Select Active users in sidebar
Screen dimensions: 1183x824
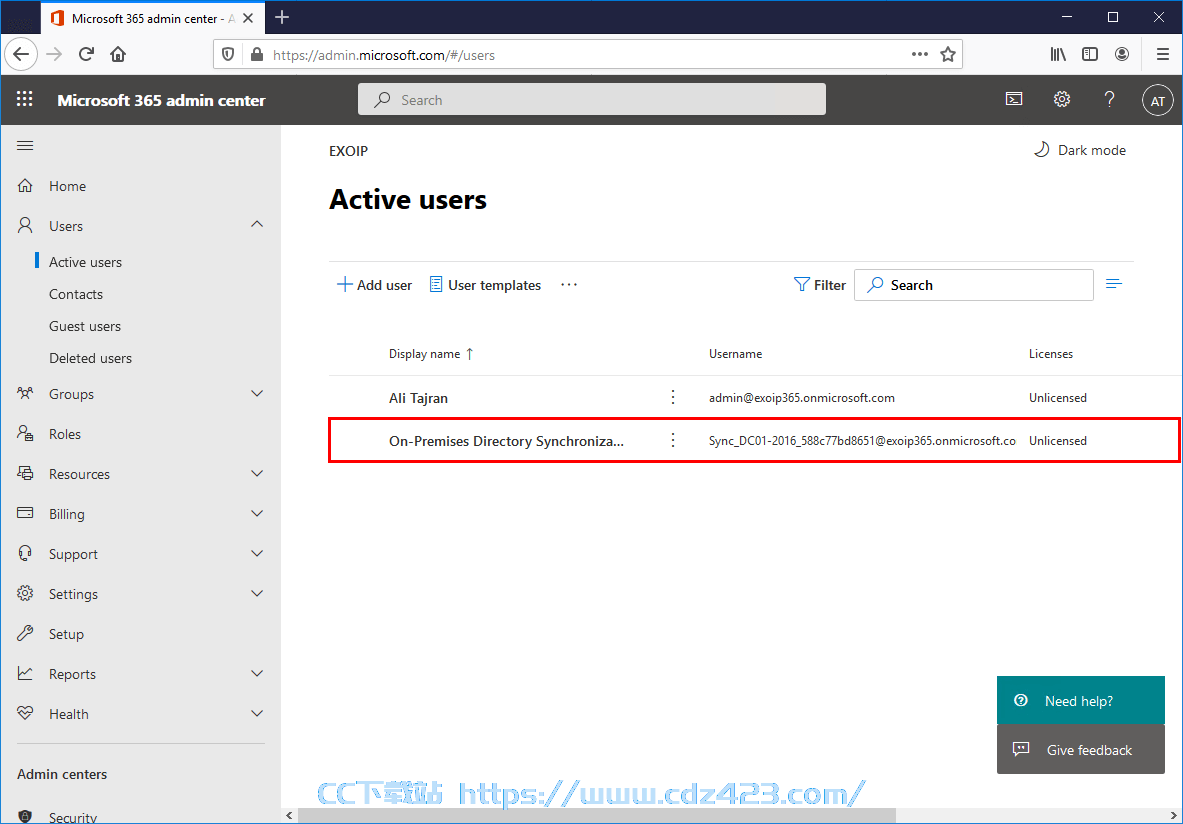85,262
